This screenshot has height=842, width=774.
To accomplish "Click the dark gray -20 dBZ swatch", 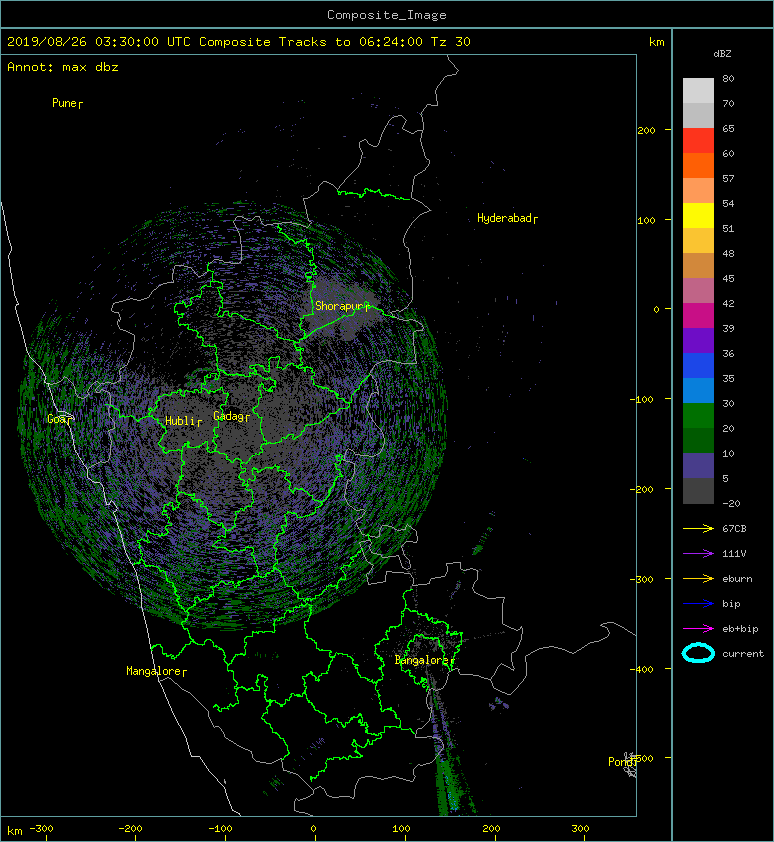I will [698, 491].
